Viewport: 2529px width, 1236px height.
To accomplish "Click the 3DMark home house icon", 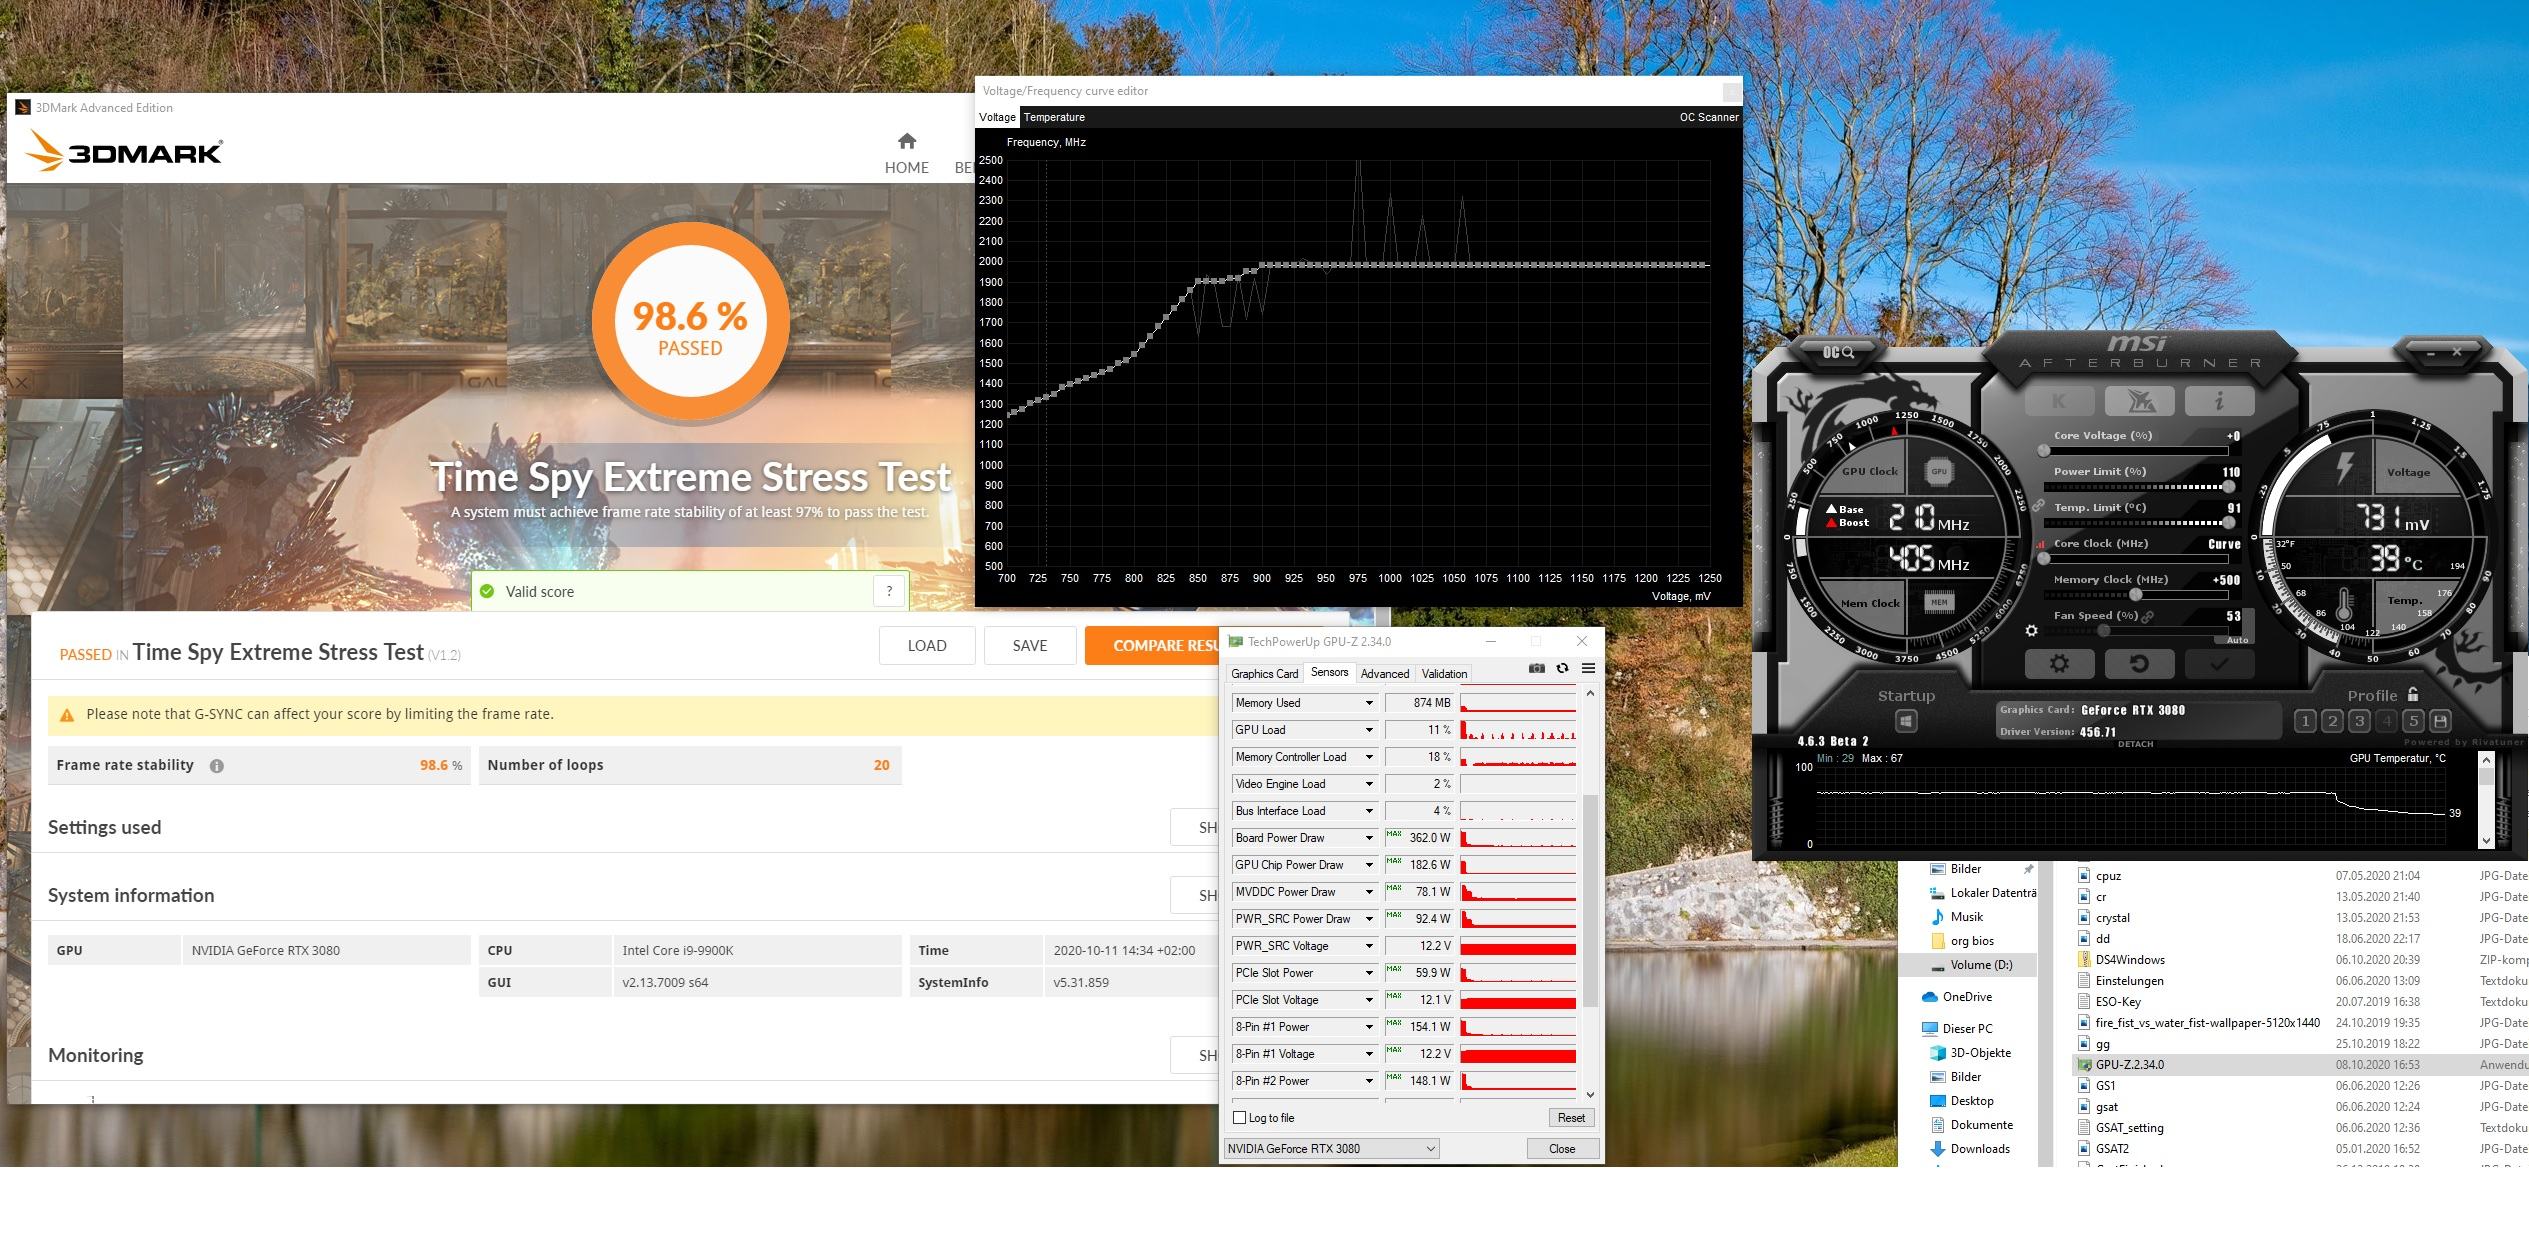I will pyautogui.click(x=907, y=141).
